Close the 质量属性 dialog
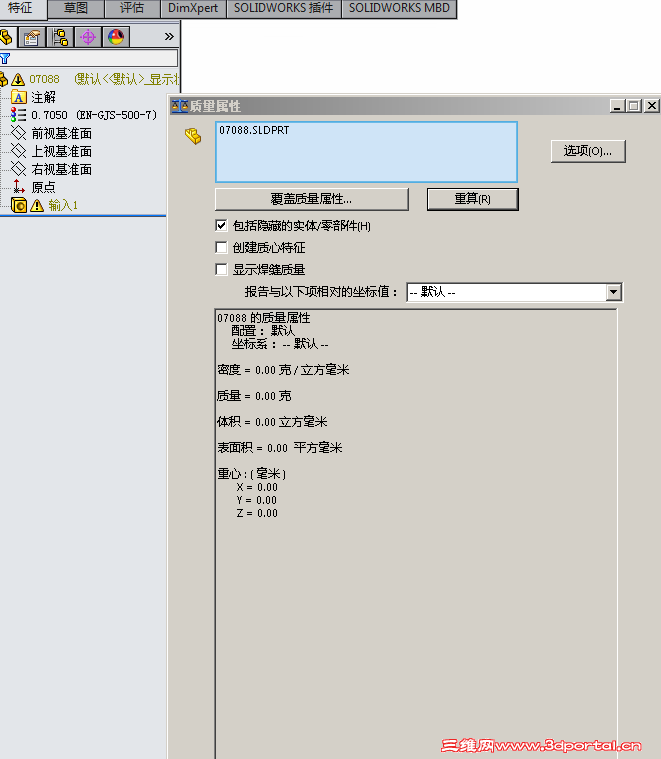Screen dimensions: 661x759 click(652, 106)
